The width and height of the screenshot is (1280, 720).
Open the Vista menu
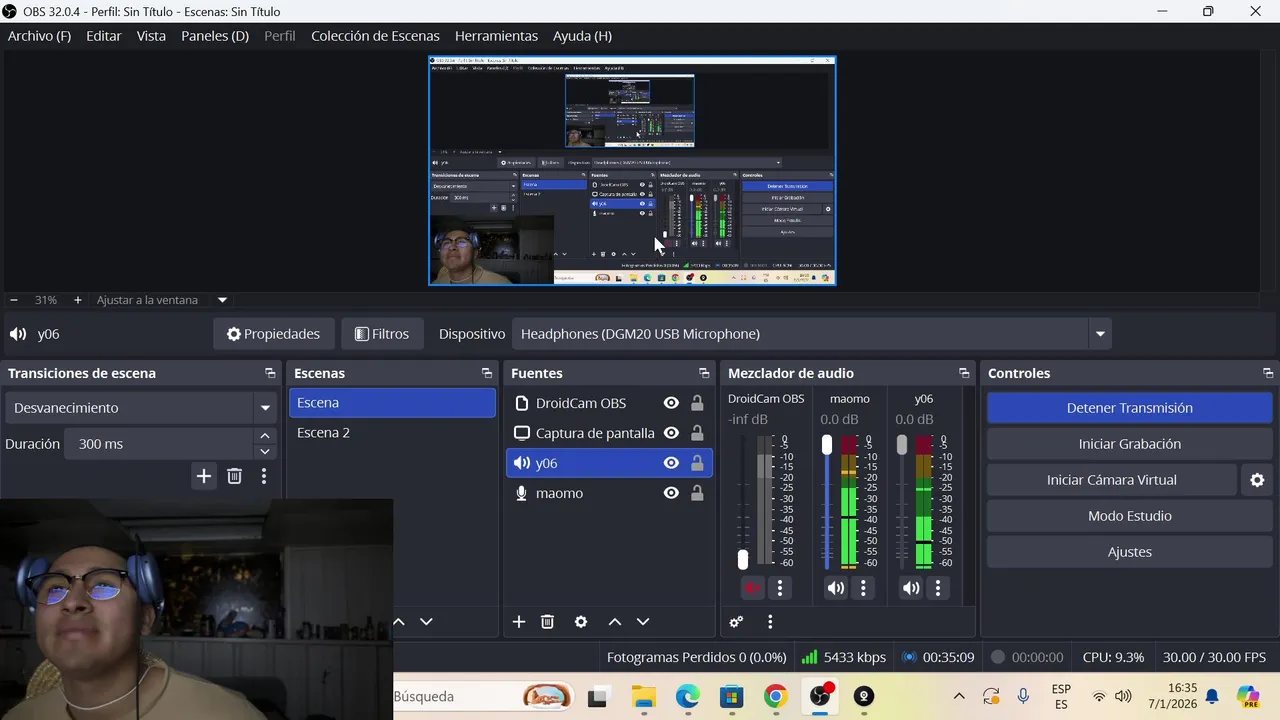151,36
